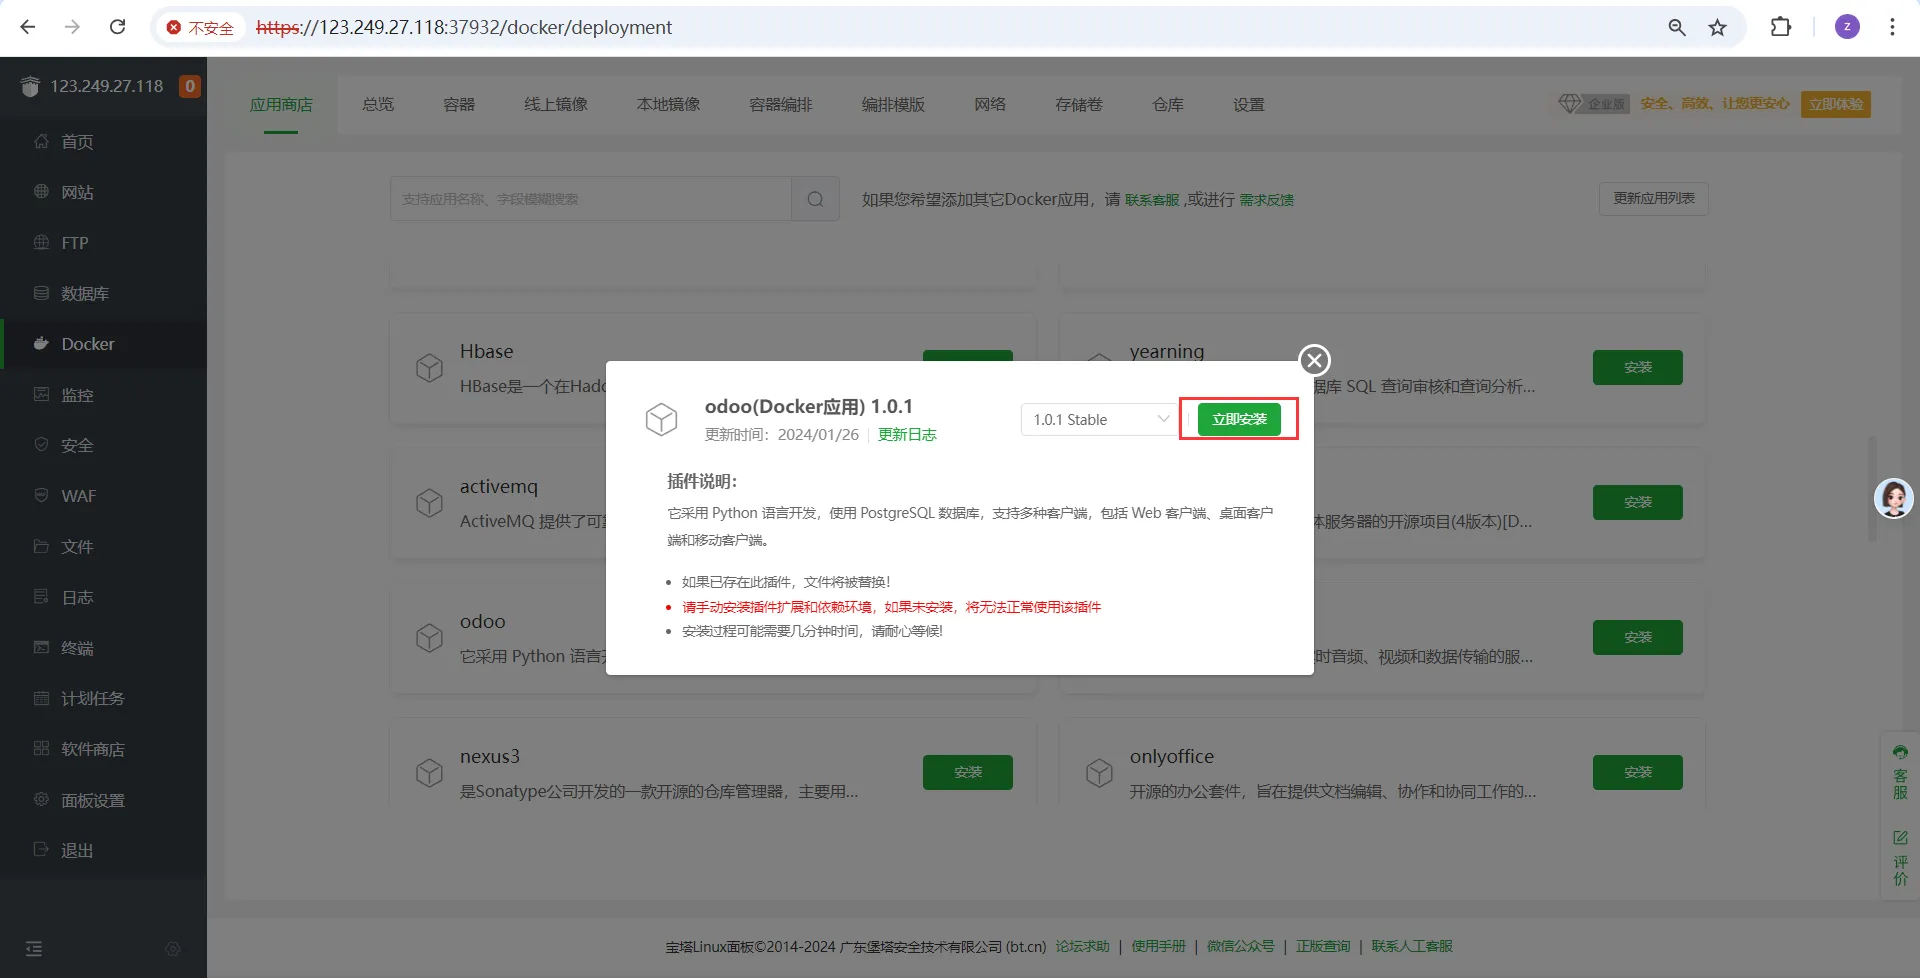
Task: Click the 评价 feedback edit icon
Action: [x=1900, y=837]
